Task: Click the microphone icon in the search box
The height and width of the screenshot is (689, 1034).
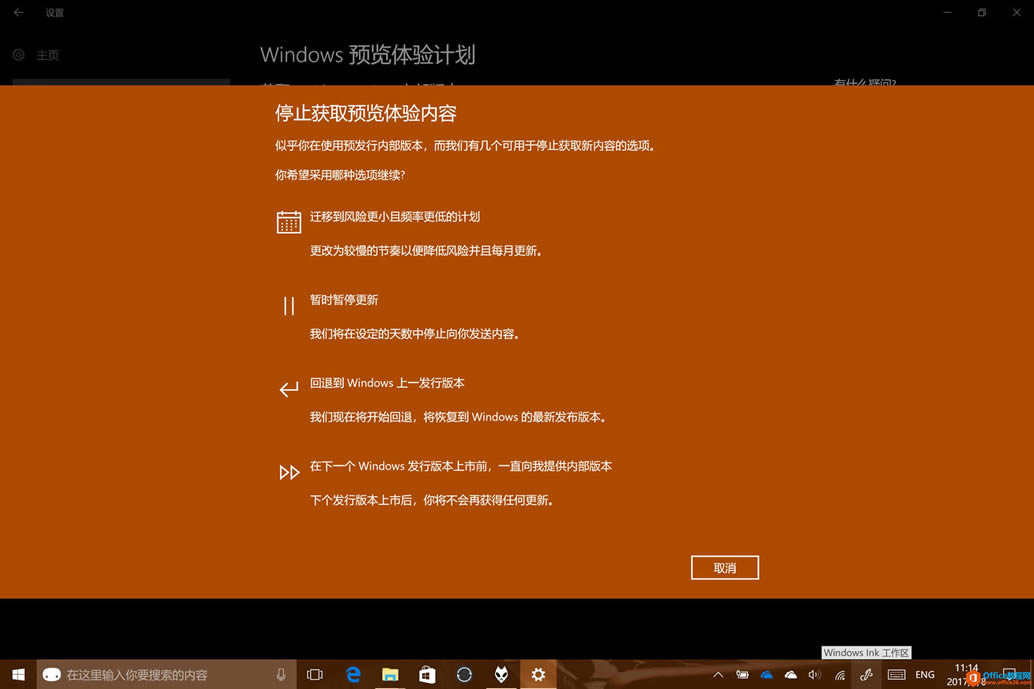Action: point(281,675)
